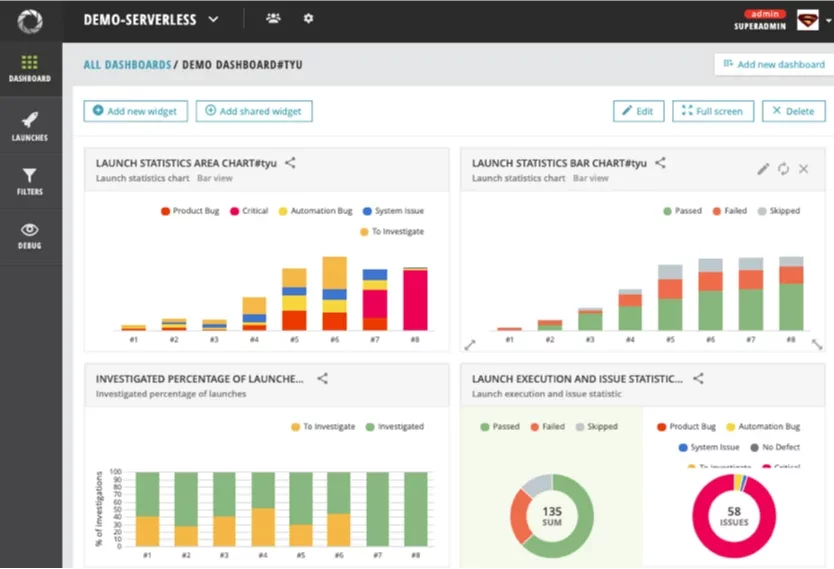The height and width of the screenshot is (569, 834).
Task: Remove the Launch Statistics Bar Chart widget
Action: 804,169
